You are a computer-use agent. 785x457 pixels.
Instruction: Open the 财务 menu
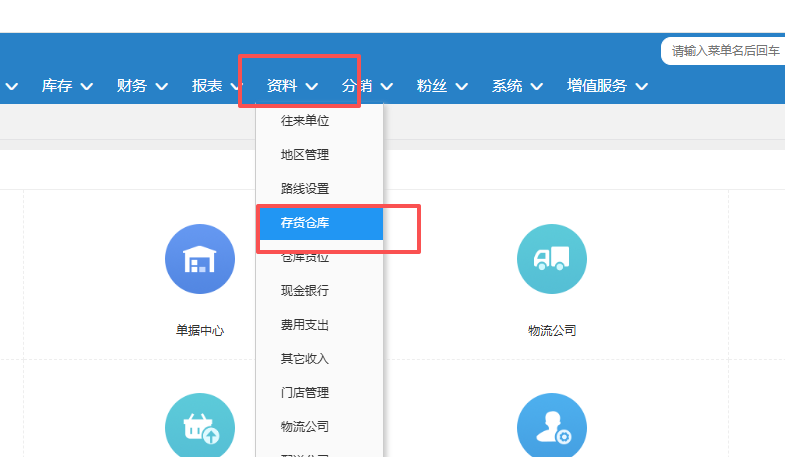tap(132, 86)
